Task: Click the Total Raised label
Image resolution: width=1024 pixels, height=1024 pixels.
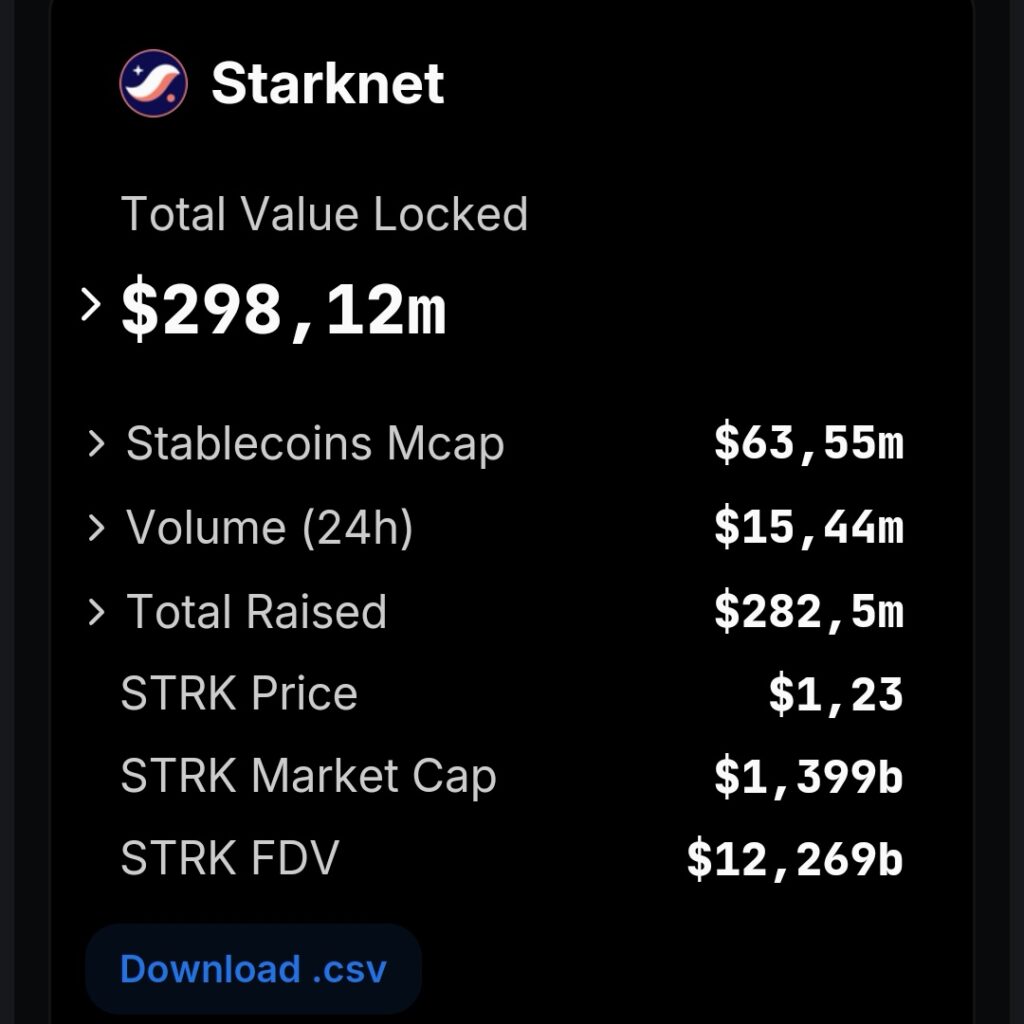Action: [255, 612]
